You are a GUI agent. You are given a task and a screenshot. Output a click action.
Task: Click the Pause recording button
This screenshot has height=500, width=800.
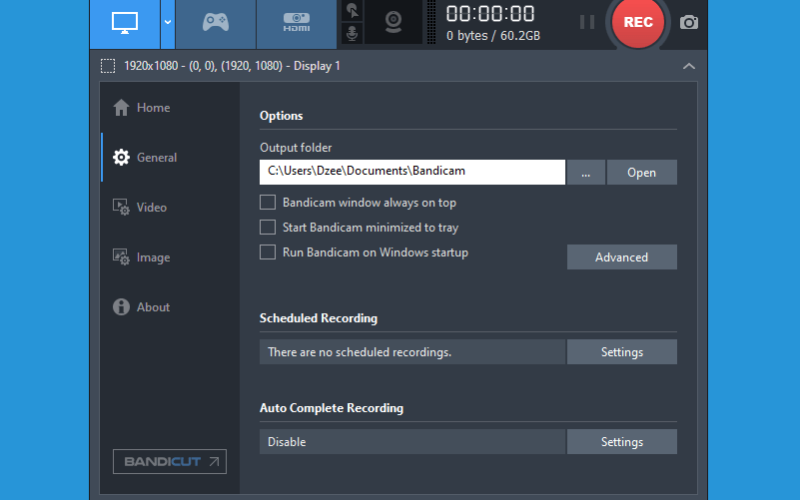(x=587, y=22)
